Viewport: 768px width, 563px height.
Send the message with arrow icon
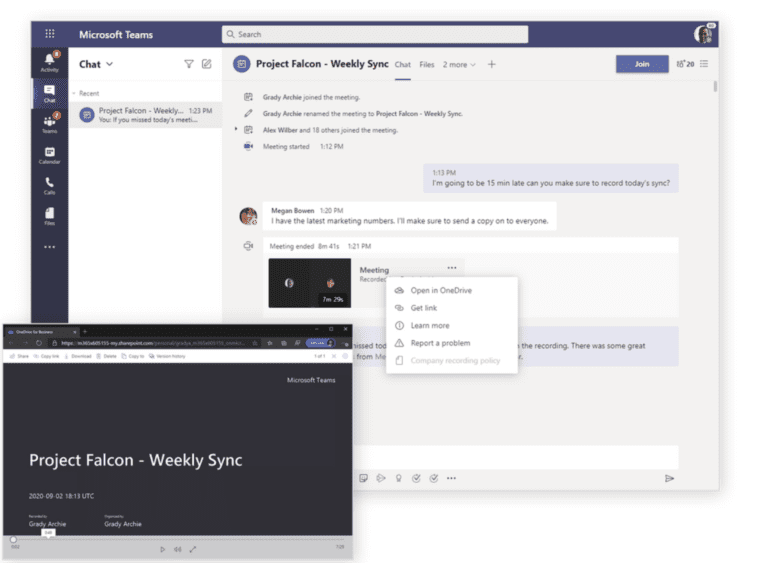click(670, 478)
